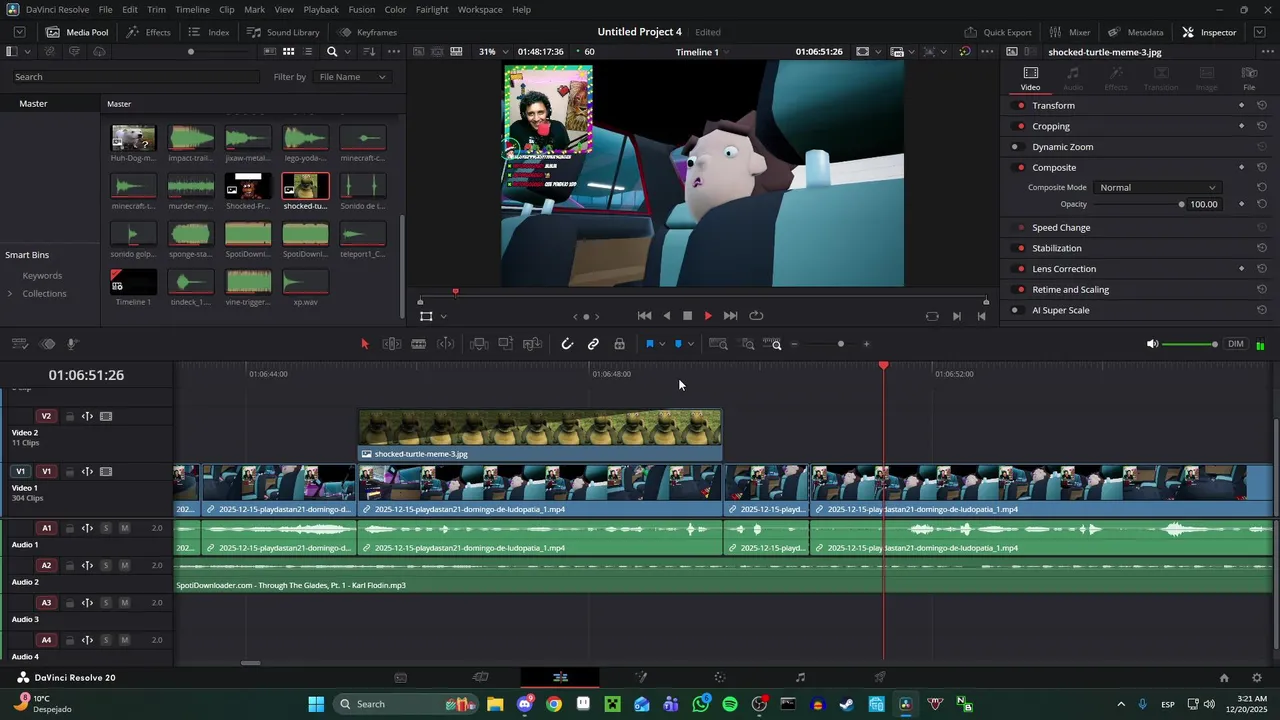The image size is (1280, 720).
Task: Open the Fairlight menu
Action: pos(432,9)
